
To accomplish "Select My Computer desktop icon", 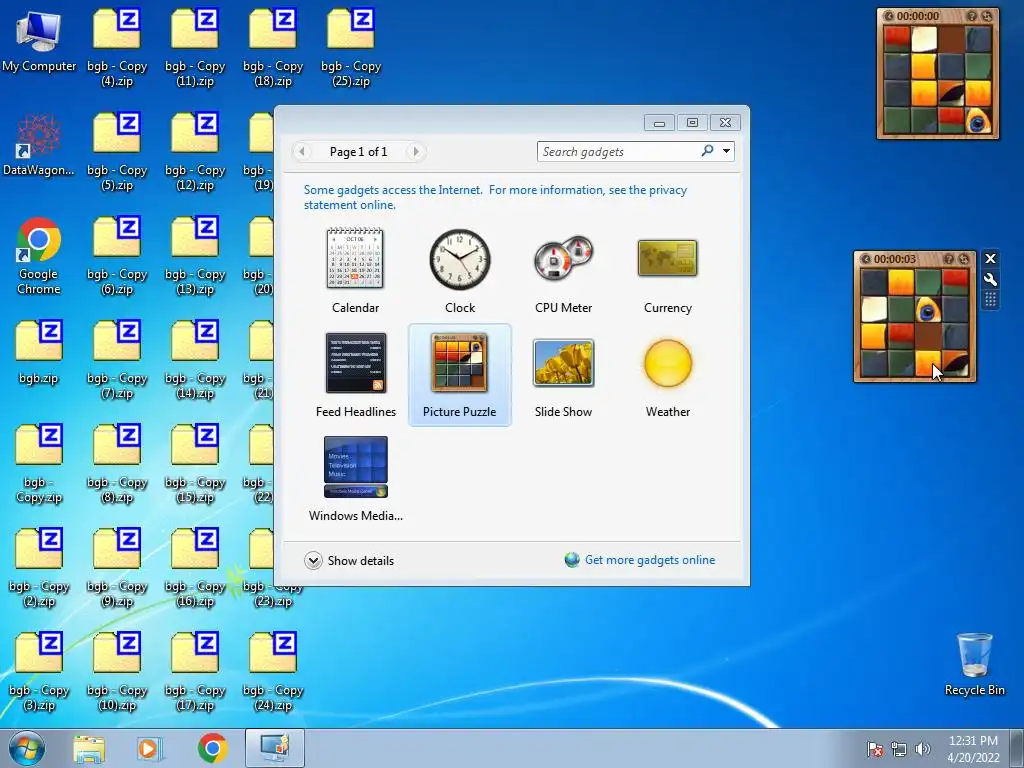I will (x=39, y=41).
